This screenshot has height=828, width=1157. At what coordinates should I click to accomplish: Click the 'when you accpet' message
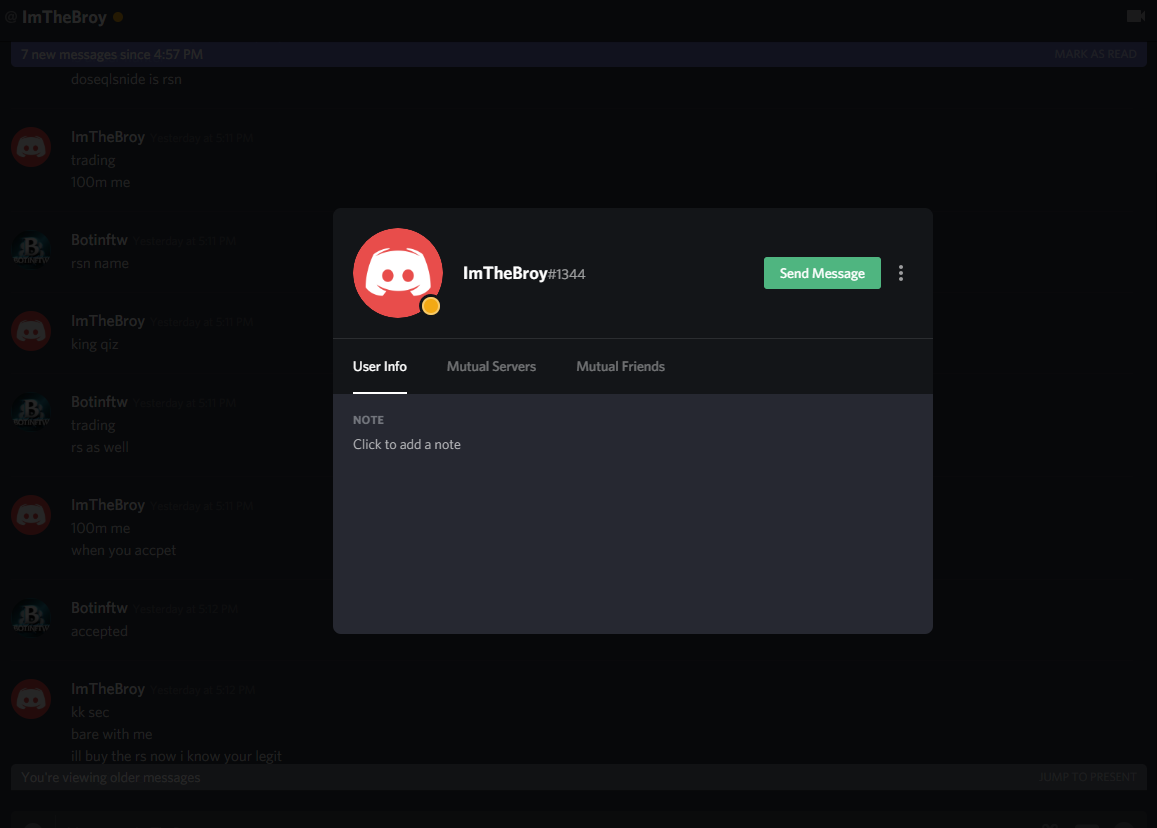[123, 551]
